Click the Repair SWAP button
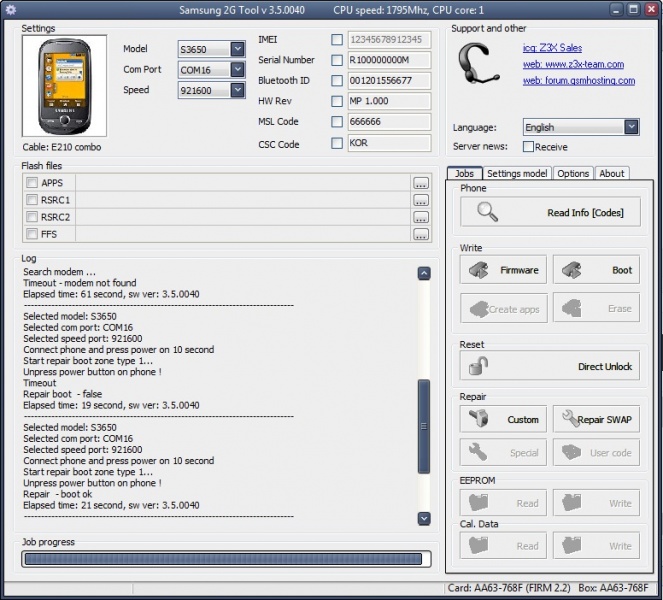The height and width of the screenshot is (600, 663). (596, 419)
